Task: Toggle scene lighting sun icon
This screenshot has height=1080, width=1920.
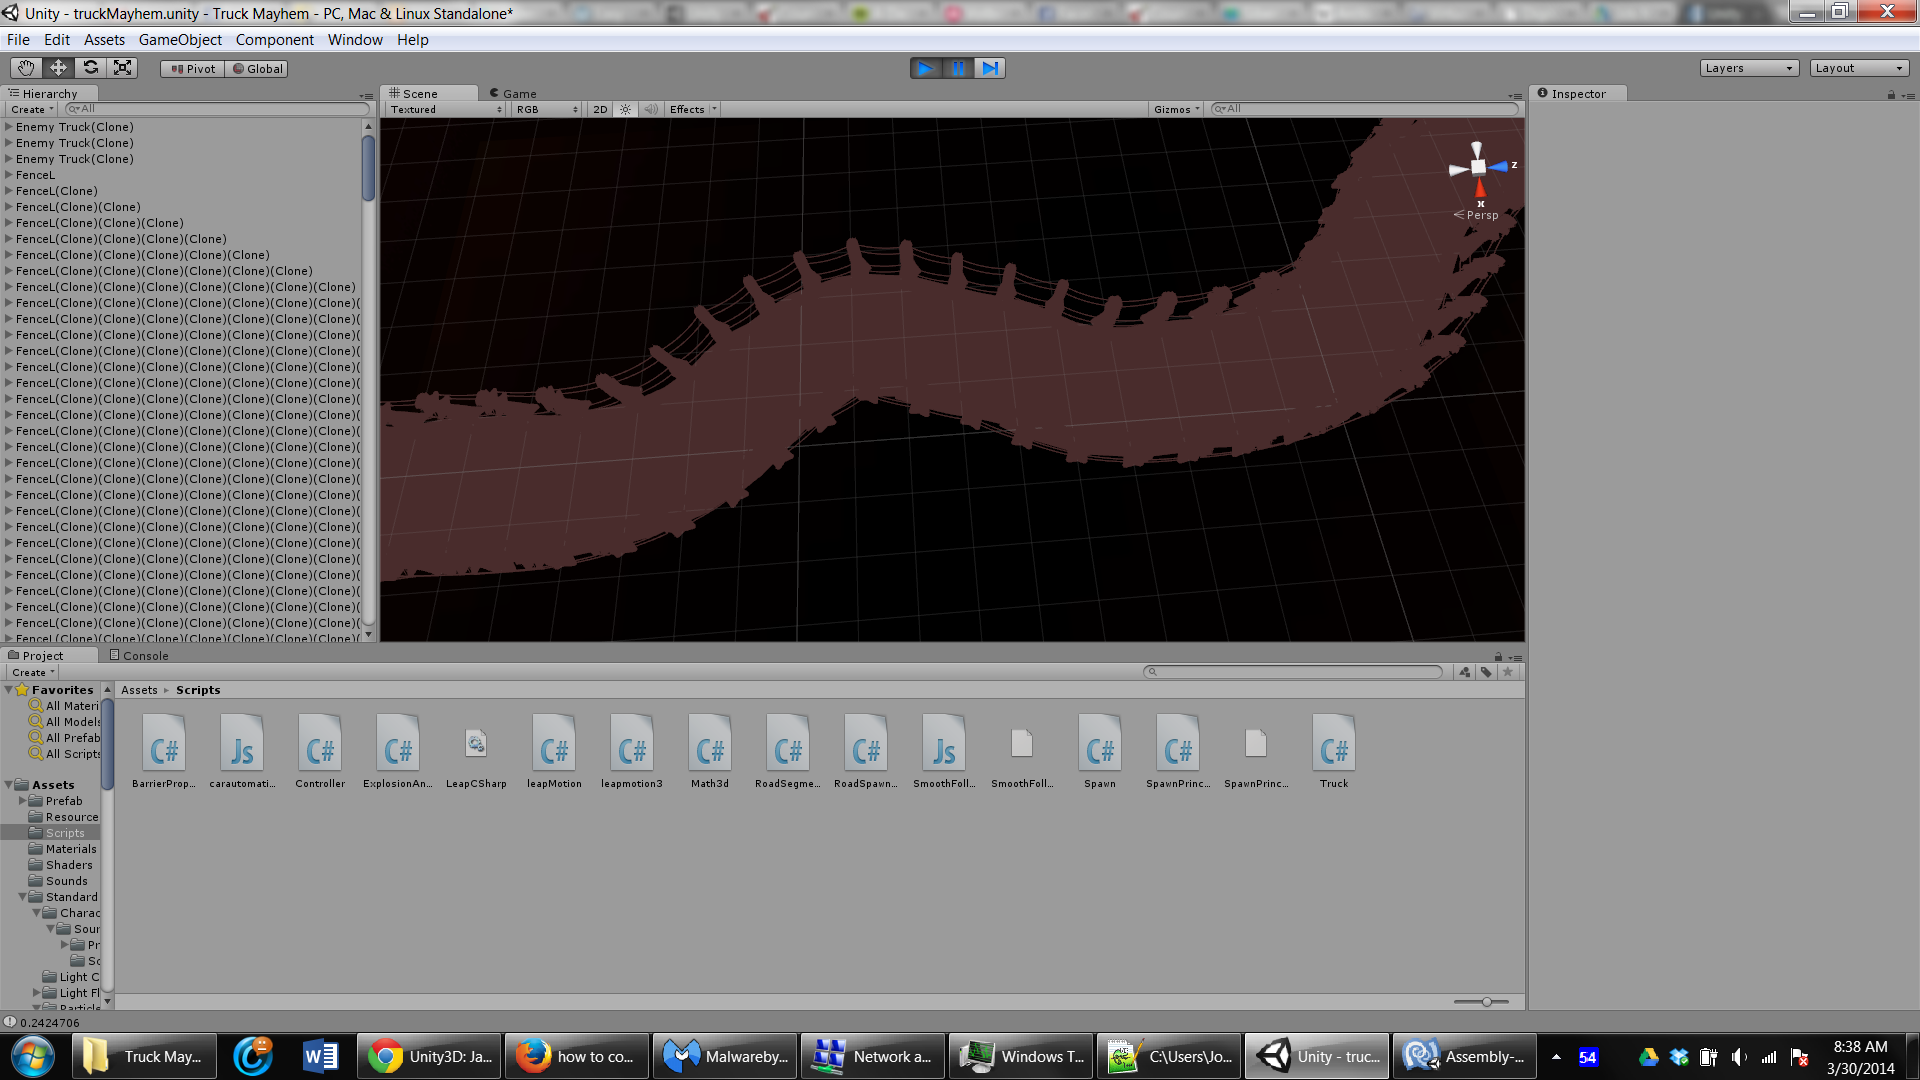Action: coord(625,109)
